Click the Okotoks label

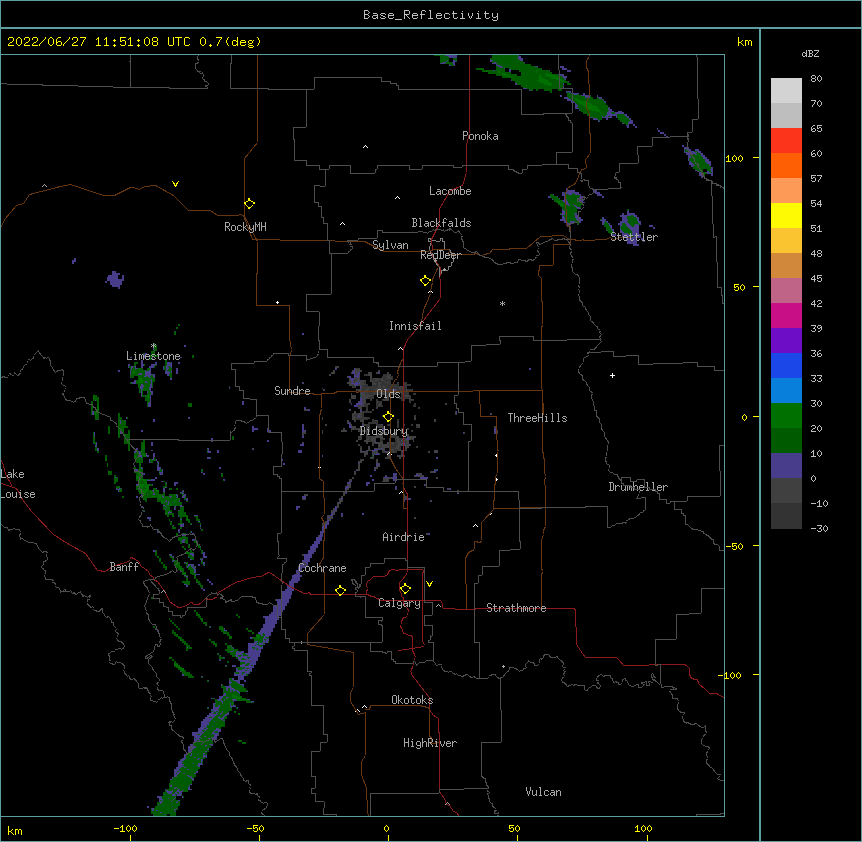point(412,700)
